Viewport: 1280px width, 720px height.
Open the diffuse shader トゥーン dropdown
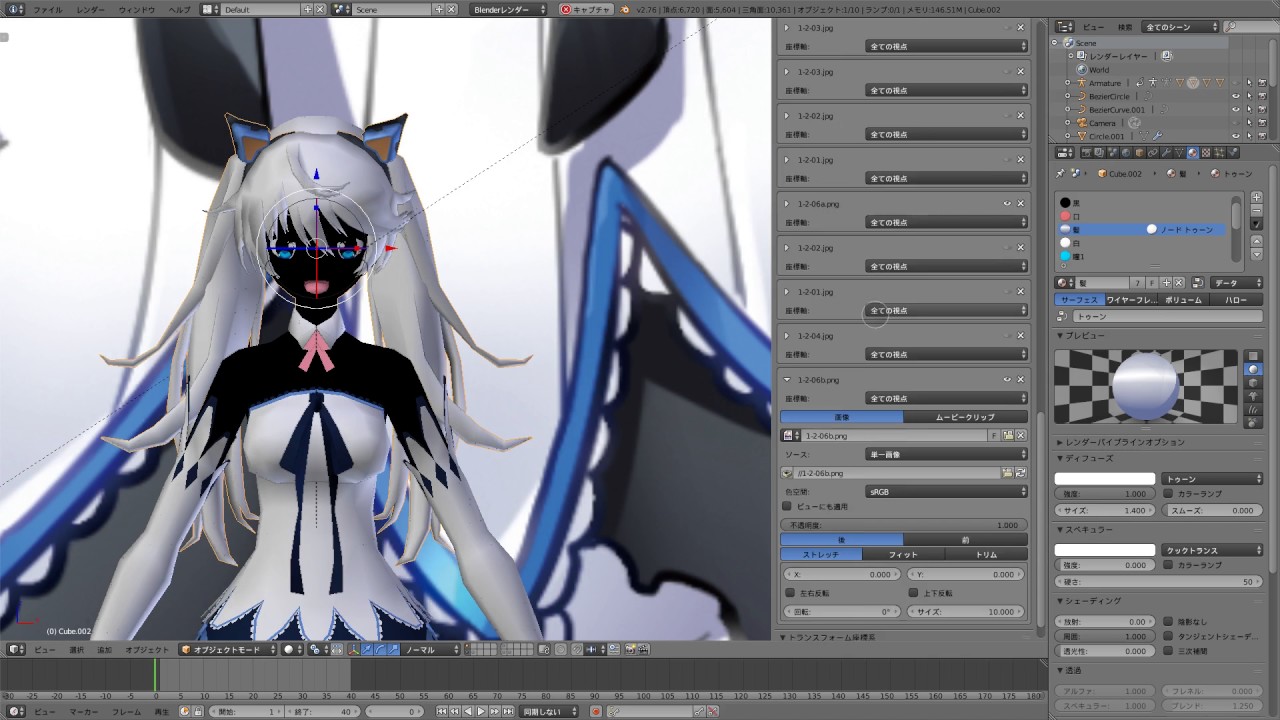tap(1213, 479)
